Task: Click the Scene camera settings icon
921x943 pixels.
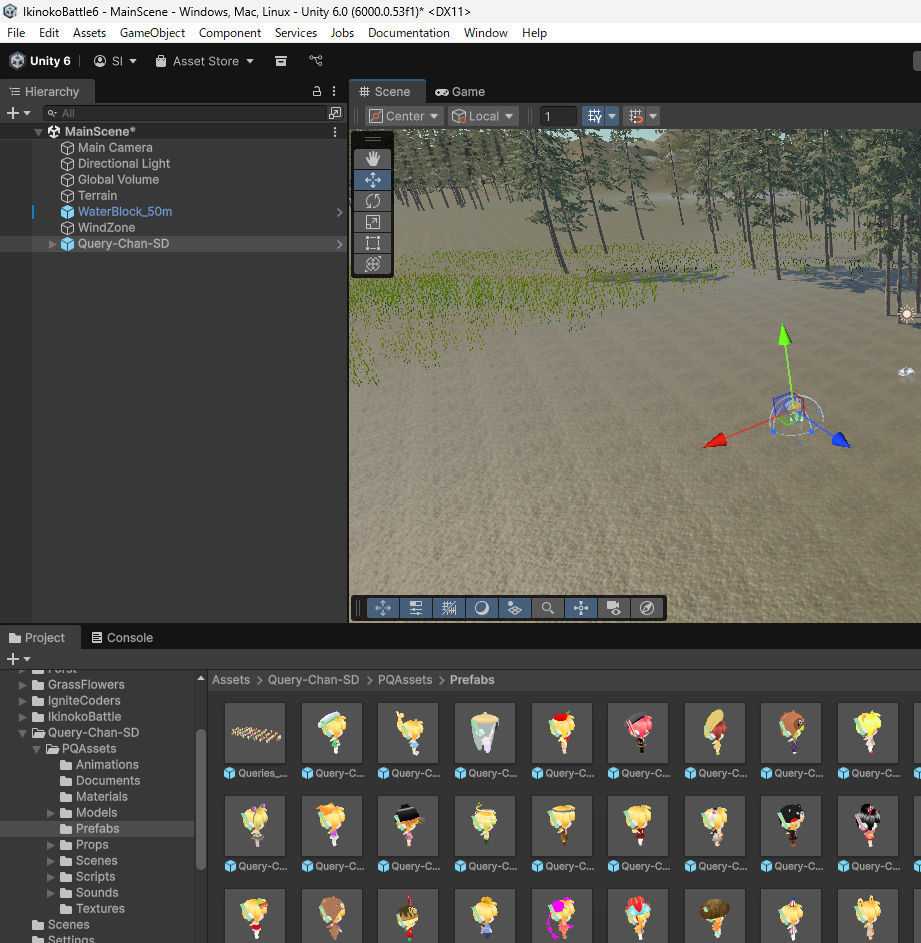Action: tap(614, 608)
